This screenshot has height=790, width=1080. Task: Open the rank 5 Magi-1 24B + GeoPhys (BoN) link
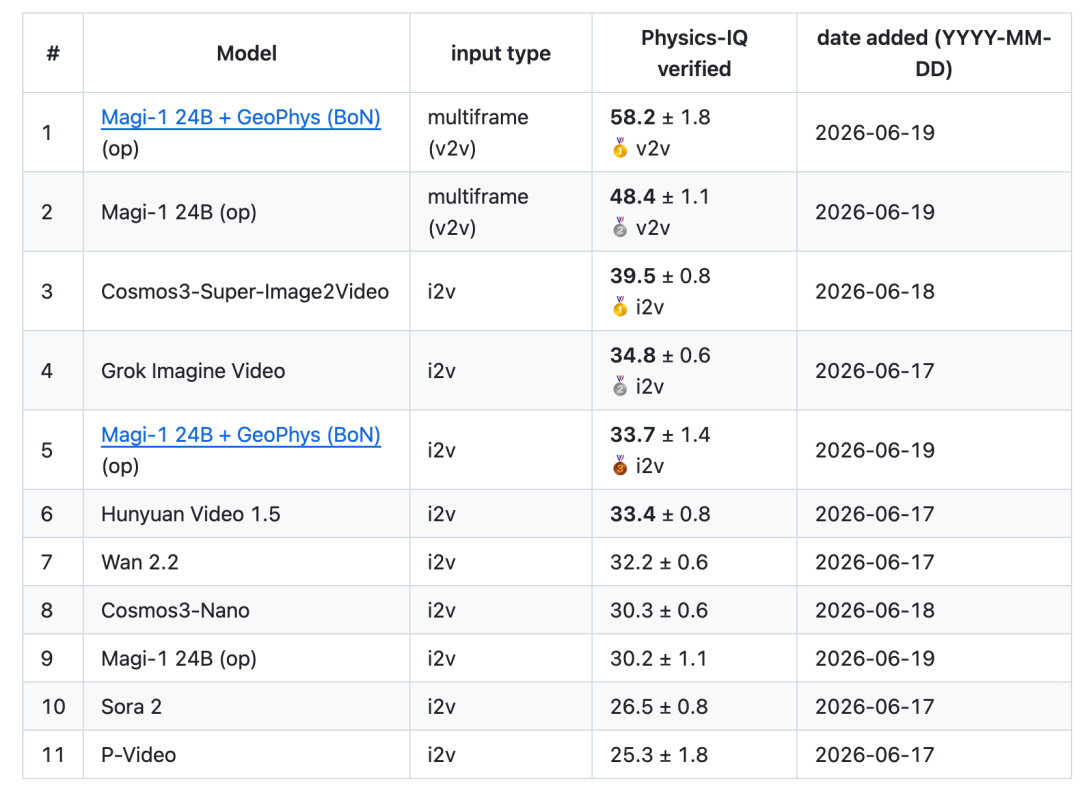[240, 435]
